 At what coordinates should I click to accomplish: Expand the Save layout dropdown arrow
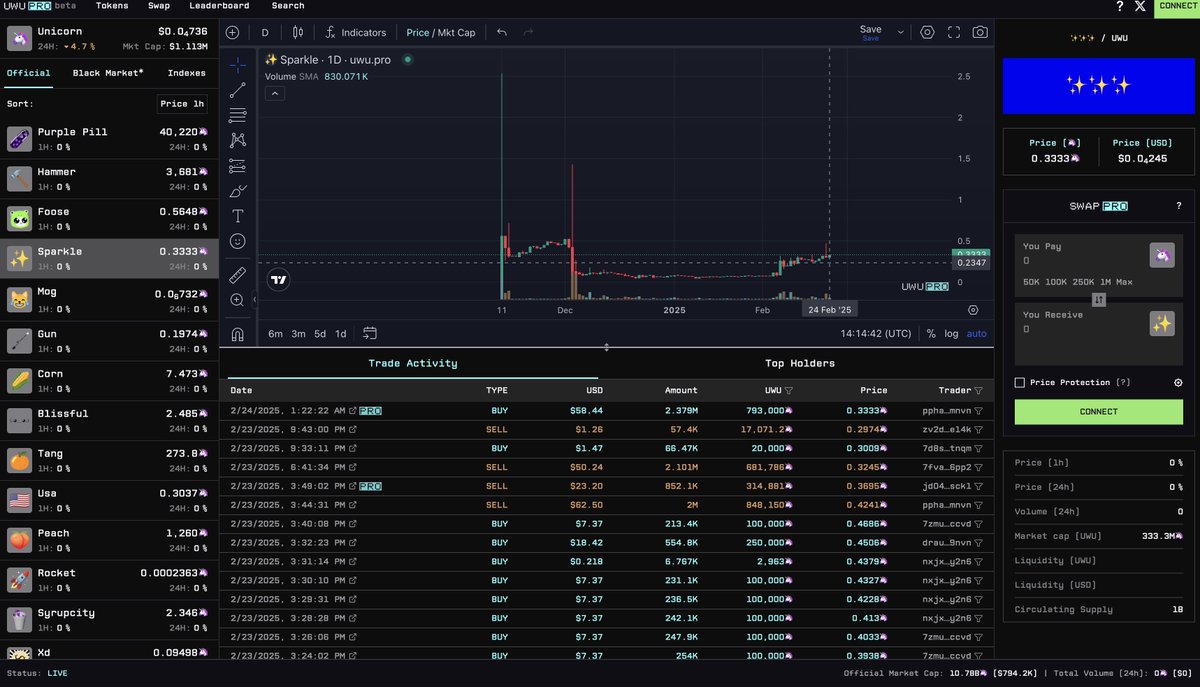point(900,32)
